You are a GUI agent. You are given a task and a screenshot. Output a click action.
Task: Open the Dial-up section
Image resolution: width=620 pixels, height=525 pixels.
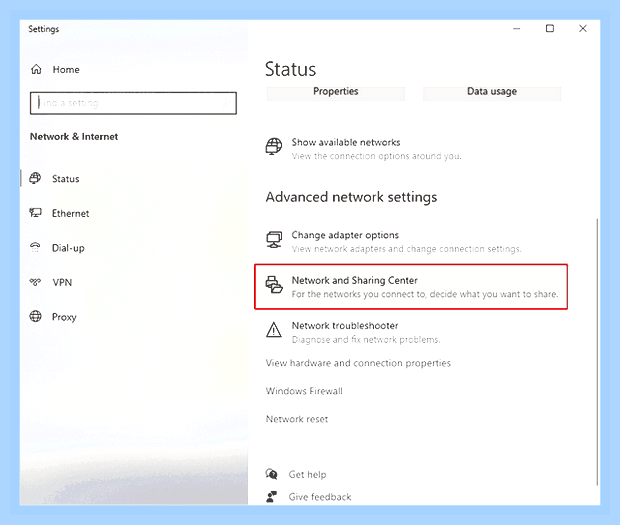[x=68, y=248]
